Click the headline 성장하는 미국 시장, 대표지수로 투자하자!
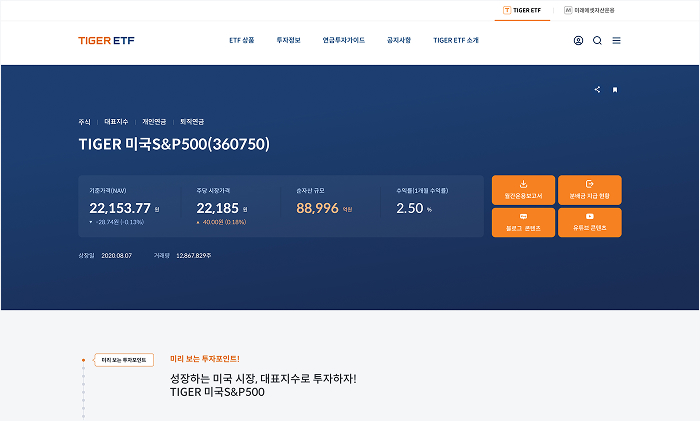The width and height of the screenshot is (700, 421). [263, 379]
